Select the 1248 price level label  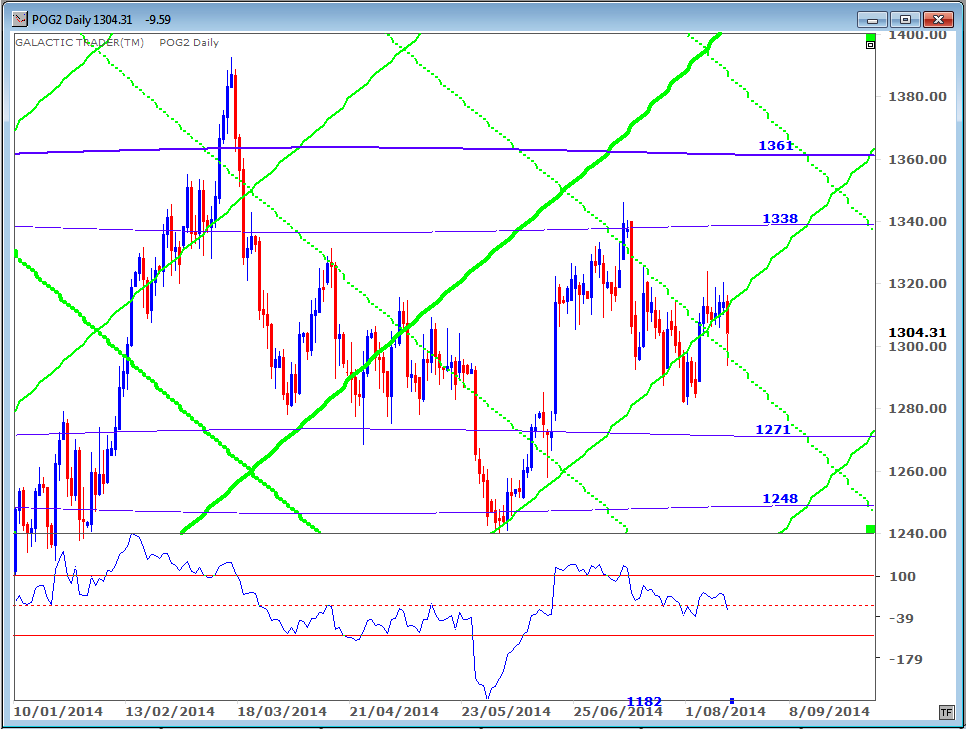point(780,498)
